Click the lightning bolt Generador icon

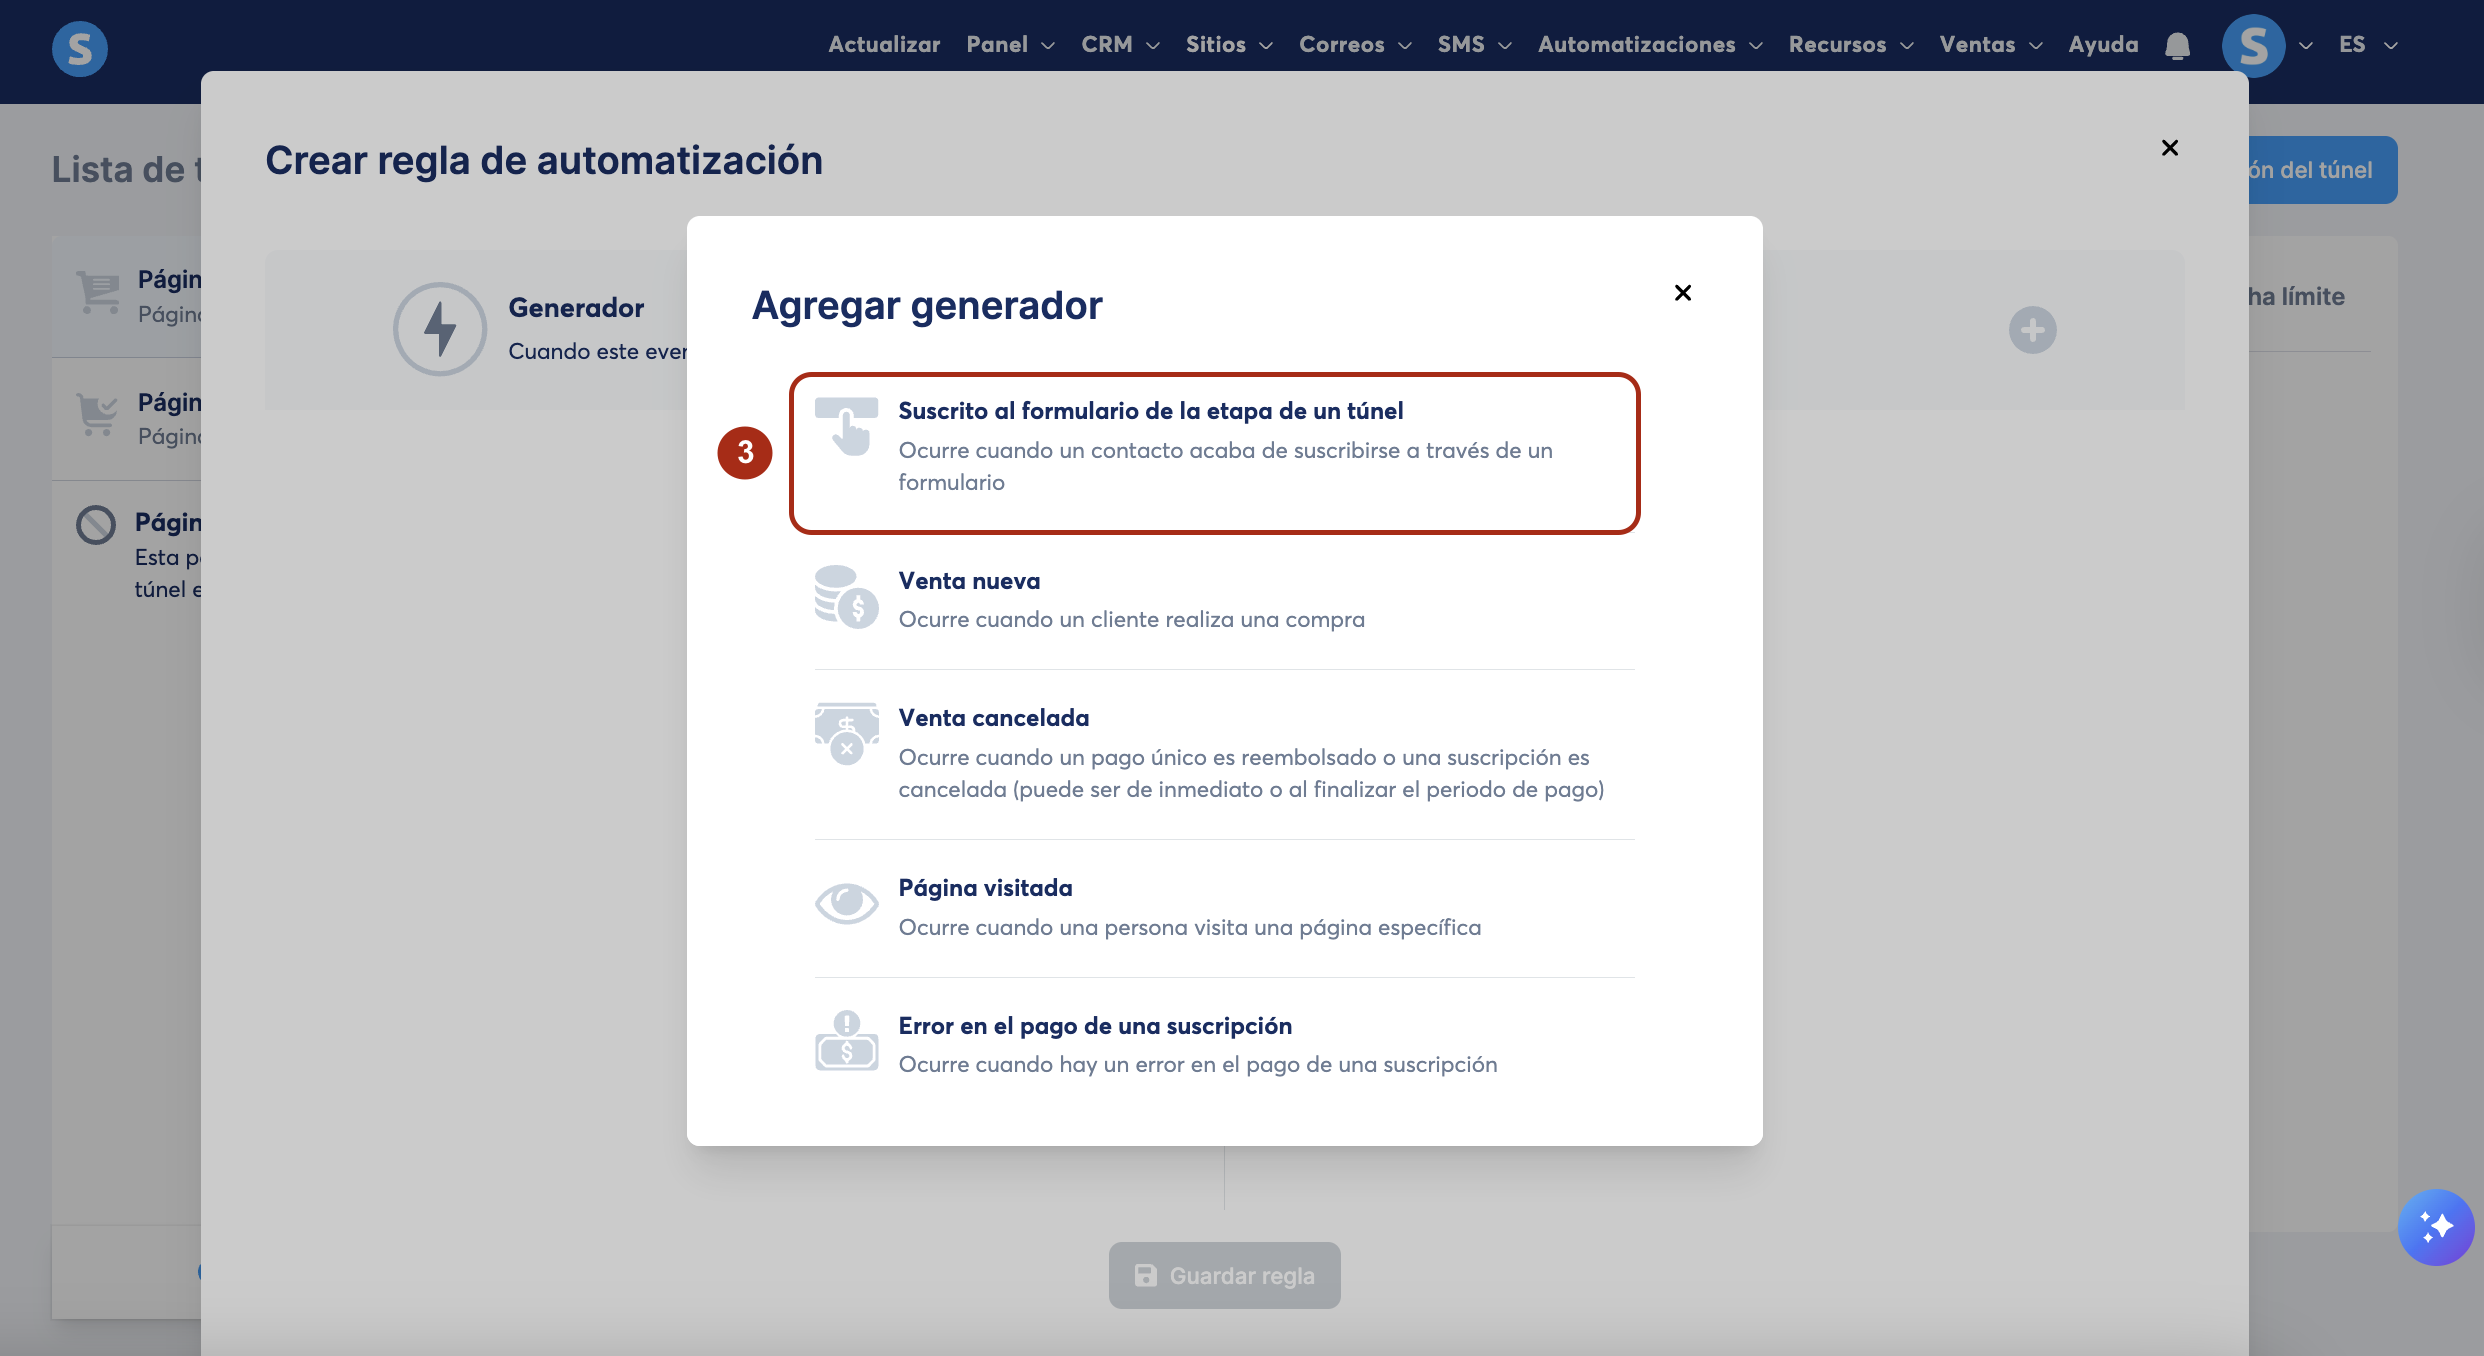[440, 329]
